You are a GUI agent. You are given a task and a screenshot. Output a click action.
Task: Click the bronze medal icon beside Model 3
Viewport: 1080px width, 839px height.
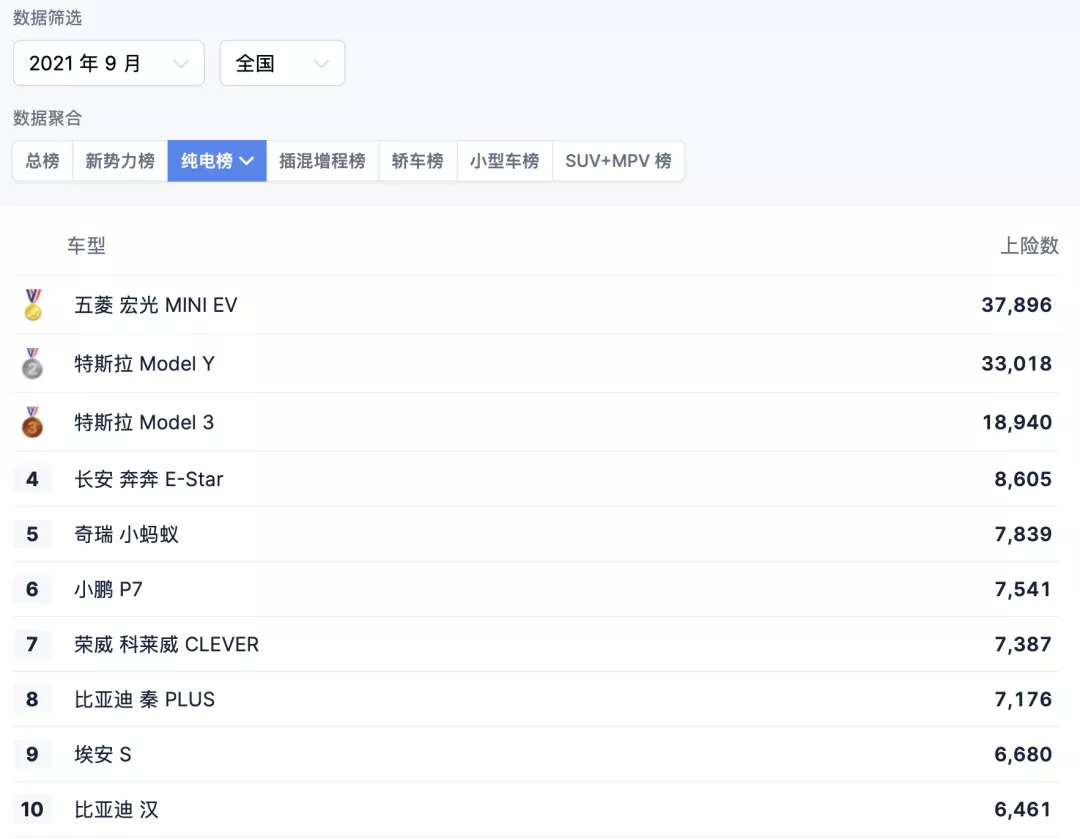32,422
